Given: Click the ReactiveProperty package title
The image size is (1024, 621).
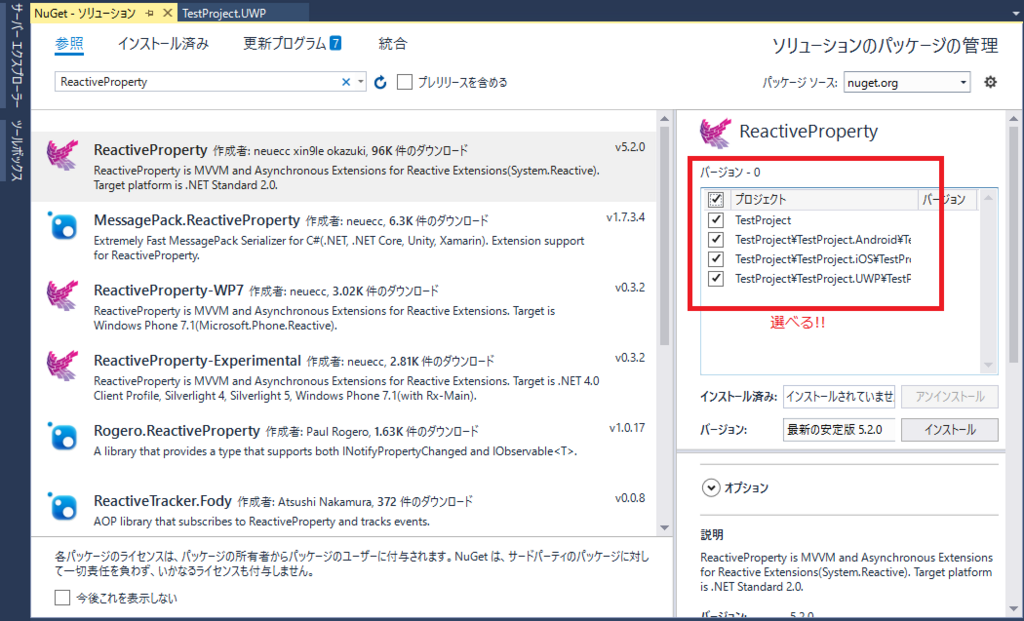Looking at the screenshot, I should [150, 150].
